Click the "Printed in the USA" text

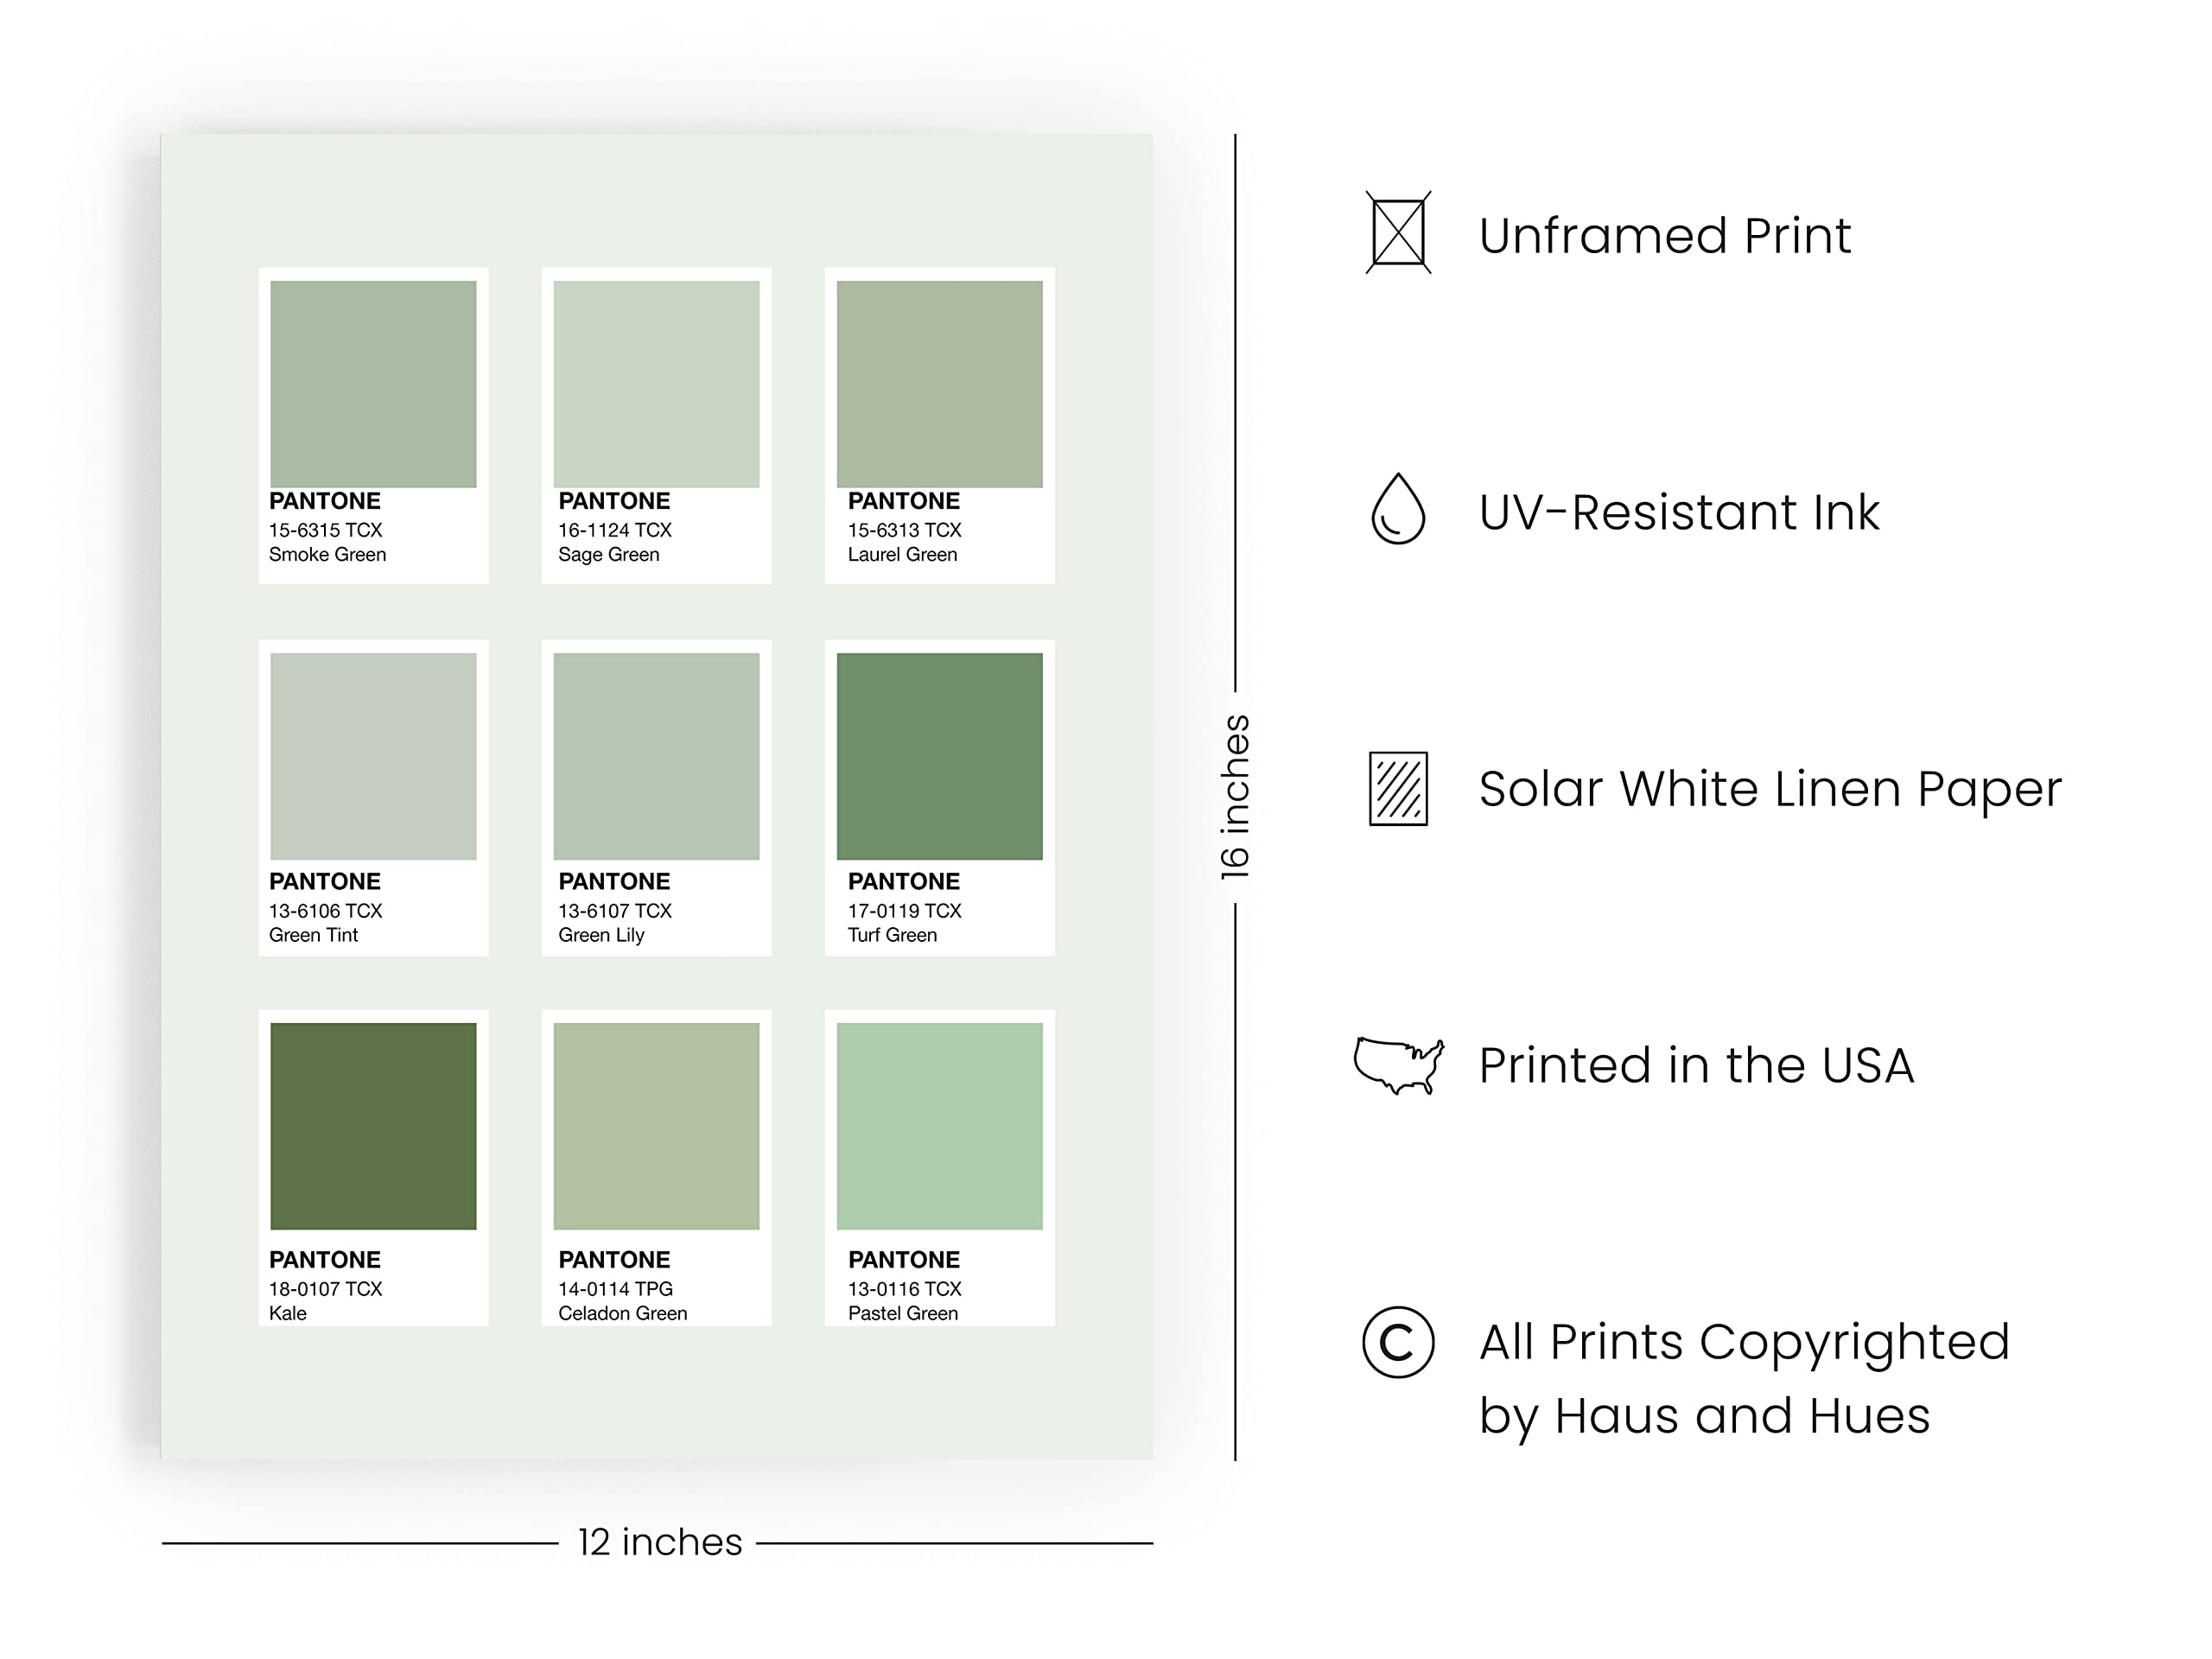click(x=1696, y=1065)
